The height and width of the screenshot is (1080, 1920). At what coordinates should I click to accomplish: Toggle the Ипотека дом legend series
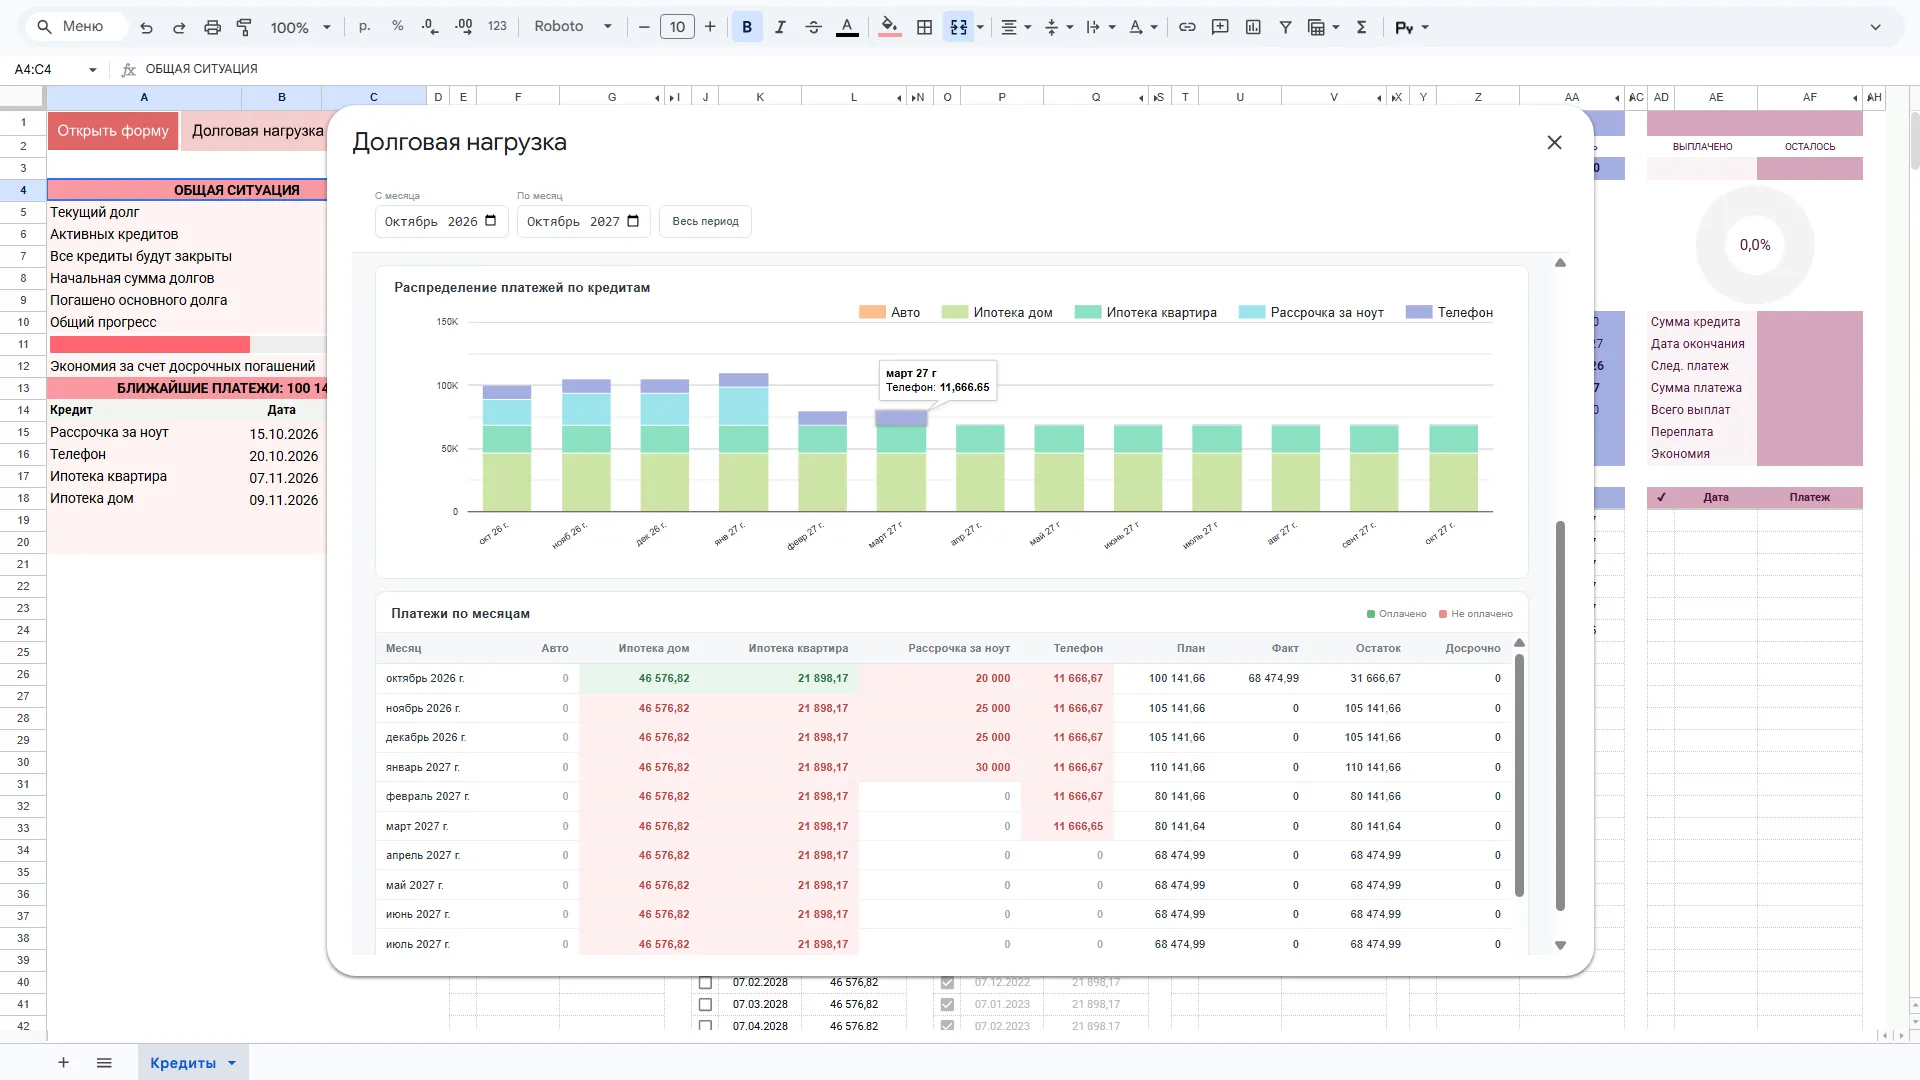(x=997, y=312)
